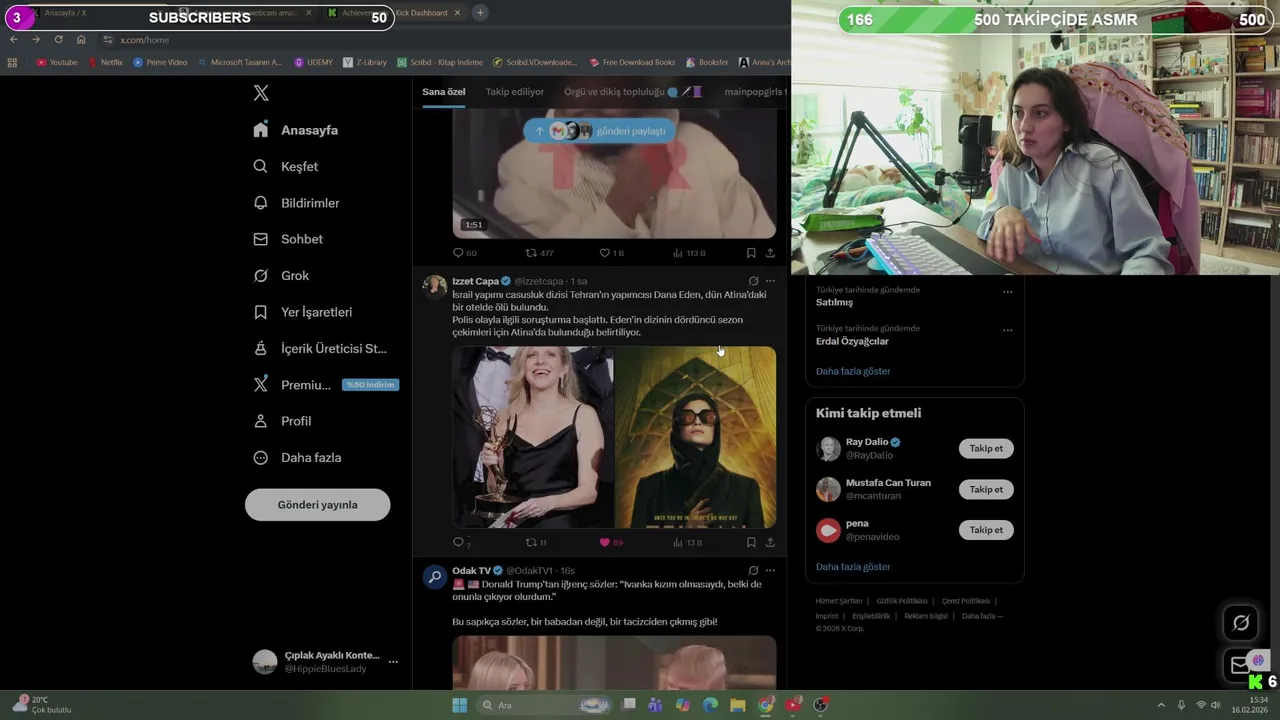This screenshot has height=720, width=1280.
Task: Click Daha fazla göster under trends
Action: coord(853,371)
